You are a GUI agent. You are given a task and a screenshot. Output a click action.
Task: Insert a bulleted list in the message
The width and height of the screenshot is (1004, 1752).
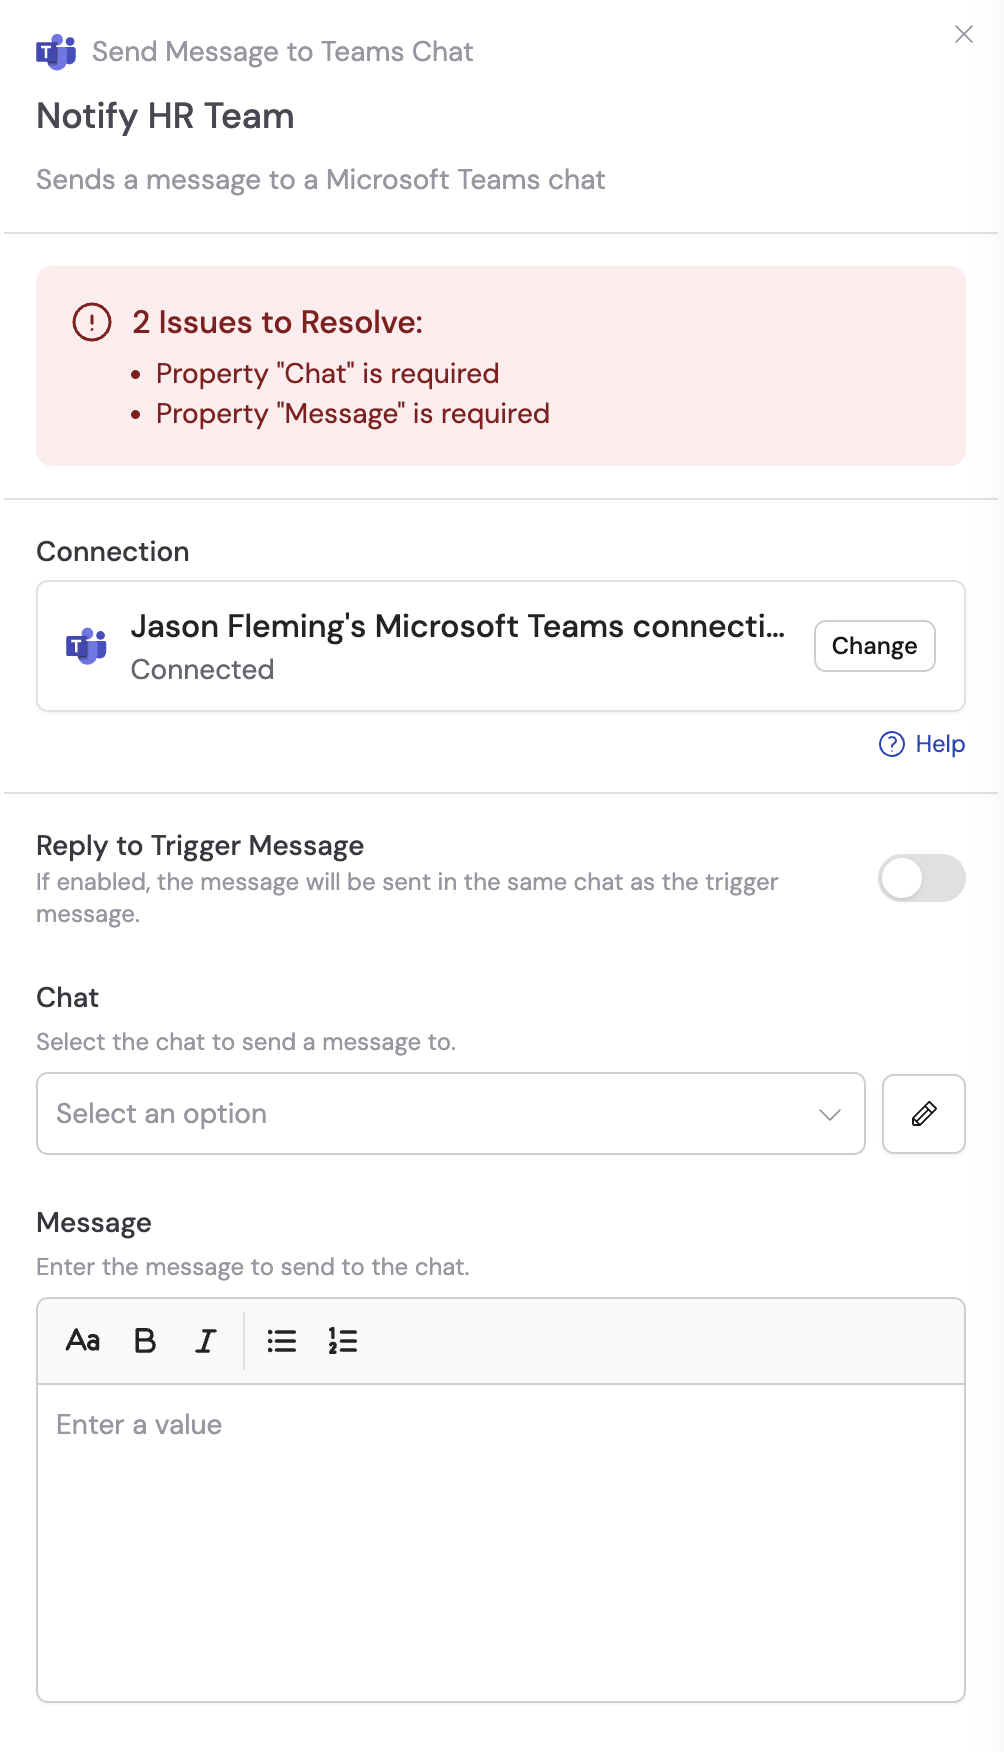pos(282,1340)
